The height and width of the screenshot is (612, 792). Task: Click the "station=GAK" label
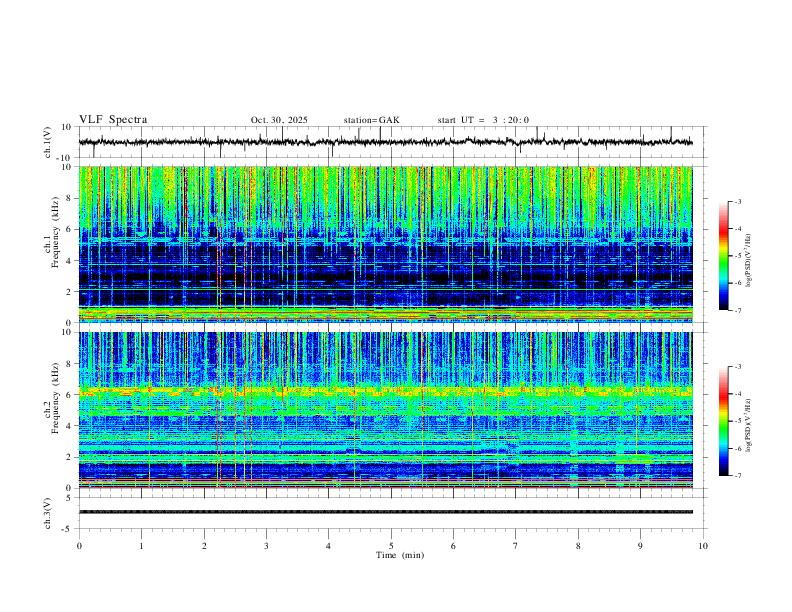371,120
